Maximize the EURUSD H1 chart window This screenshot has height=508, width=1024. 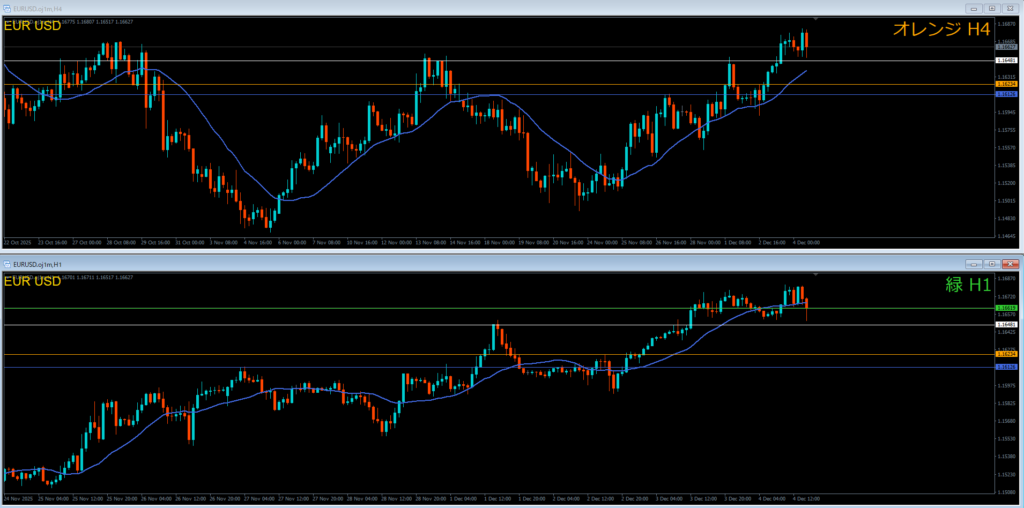point(991,263)
